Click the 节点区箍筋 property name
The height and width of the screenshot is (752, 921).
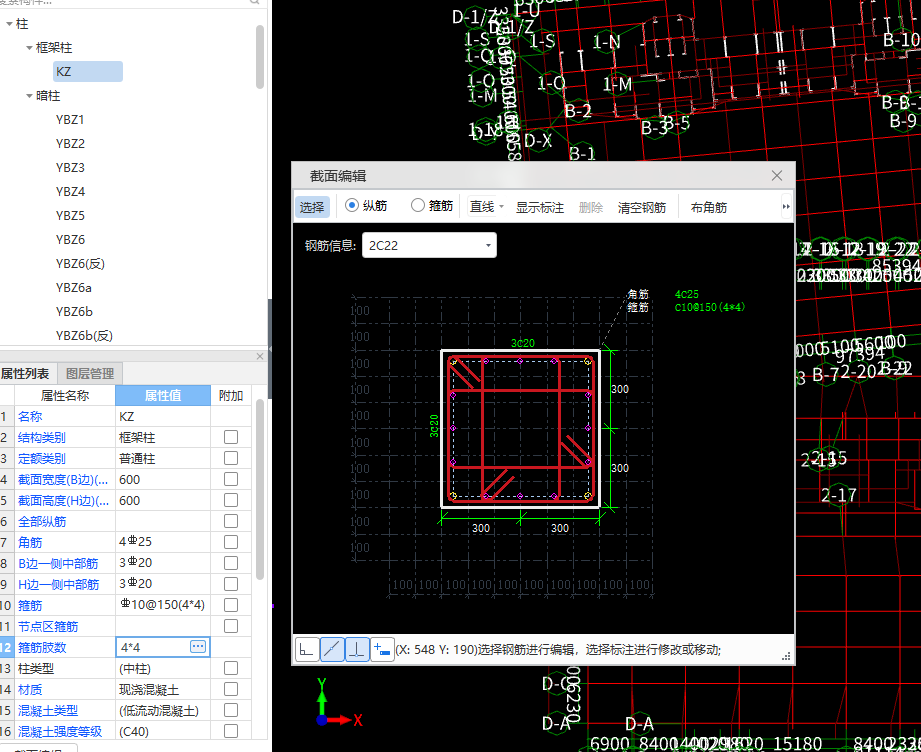[x=48, y=627]
